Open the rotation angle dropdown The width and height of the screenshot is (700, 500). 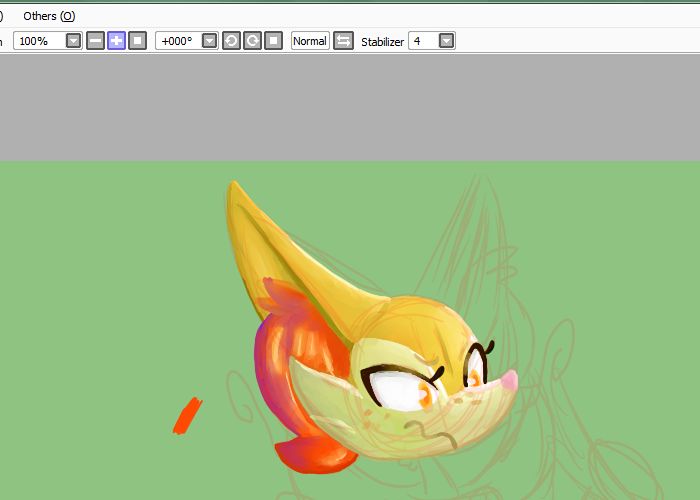(209, 41)
